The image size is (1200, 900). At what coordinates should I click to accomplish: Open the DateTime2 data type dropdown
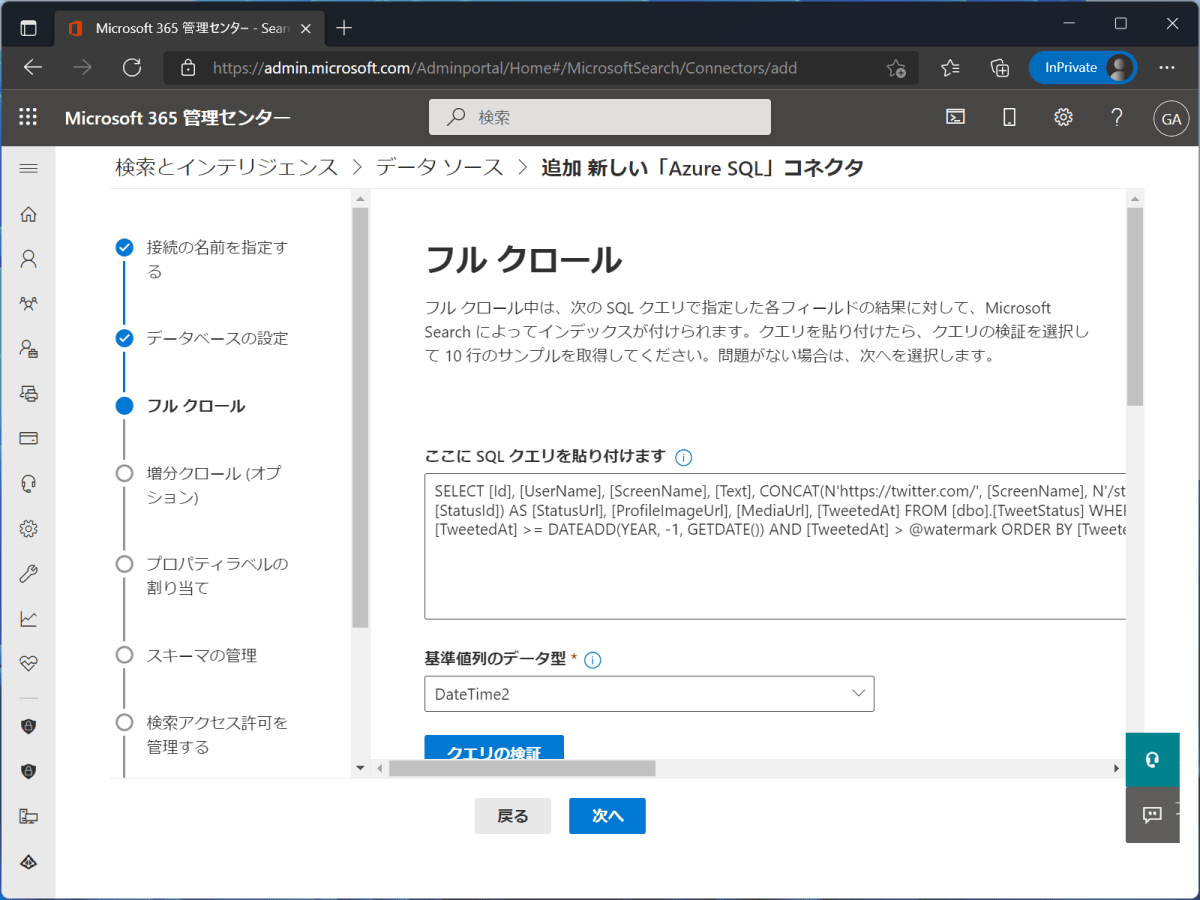pos(650,694)
